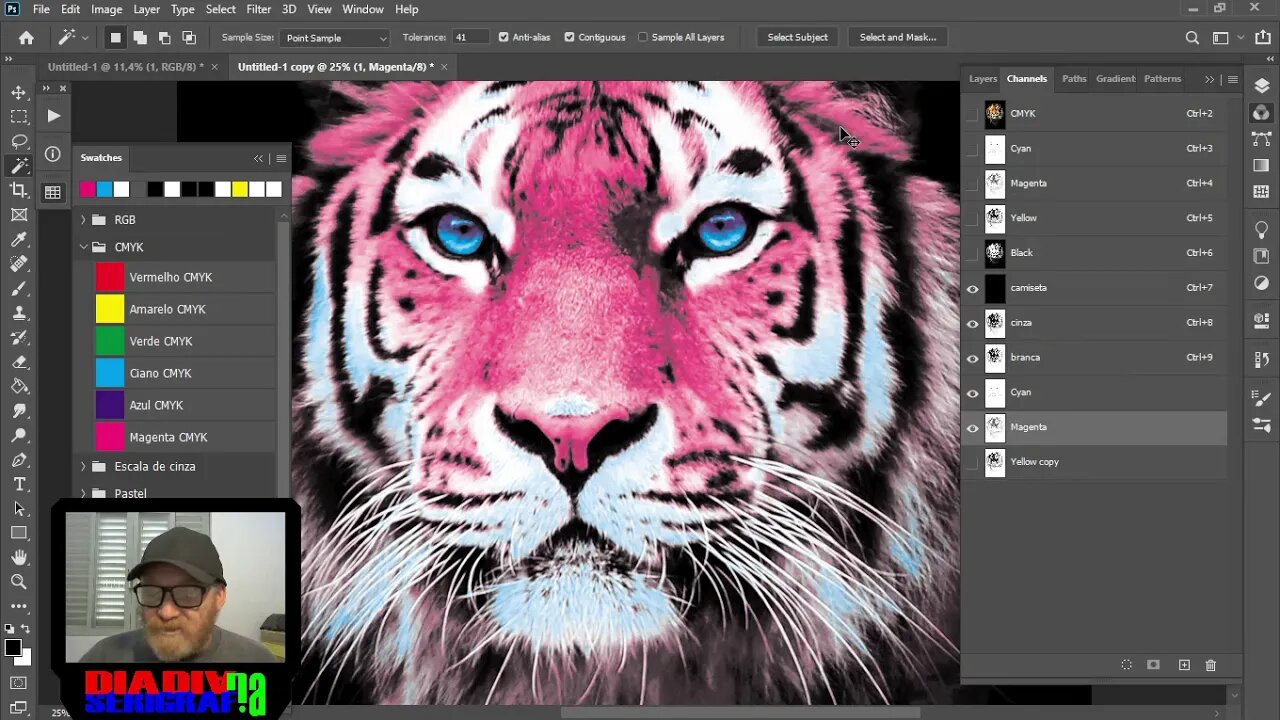Click the Home icon in options bar
Viewport: 1280px width, 720px height.
coord(26,38)
